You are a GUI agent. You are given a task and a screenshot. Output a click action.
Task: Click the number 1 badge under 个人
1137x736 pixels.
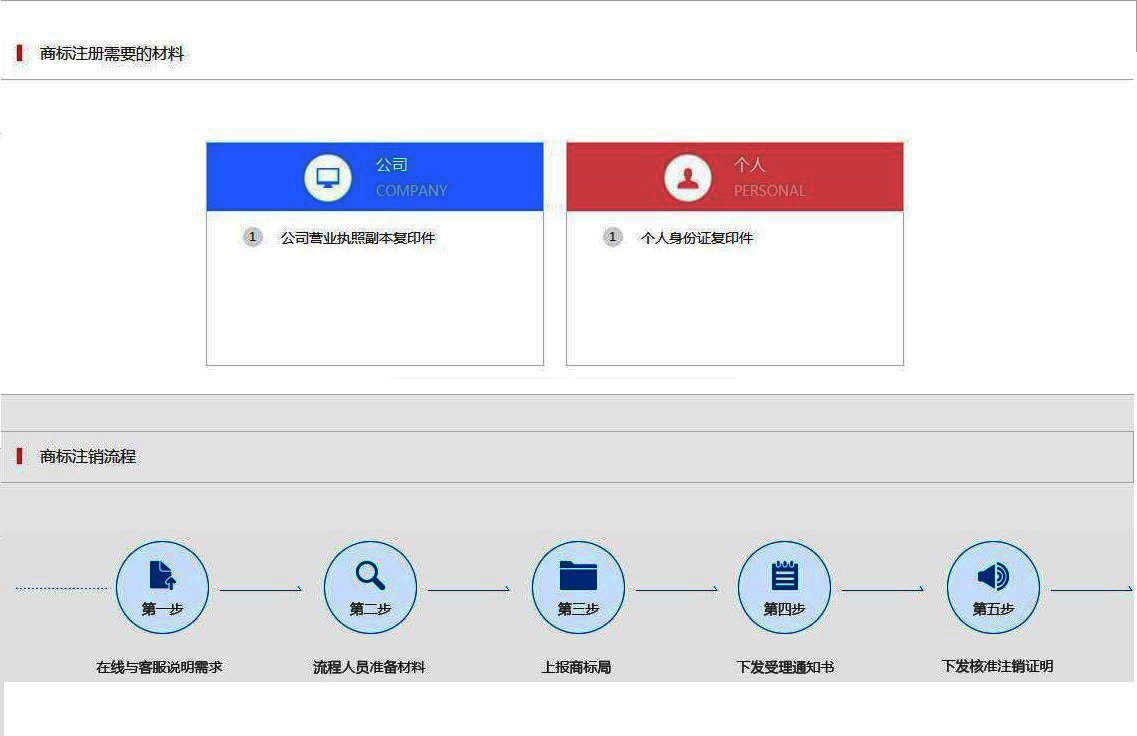click(613, 237)
